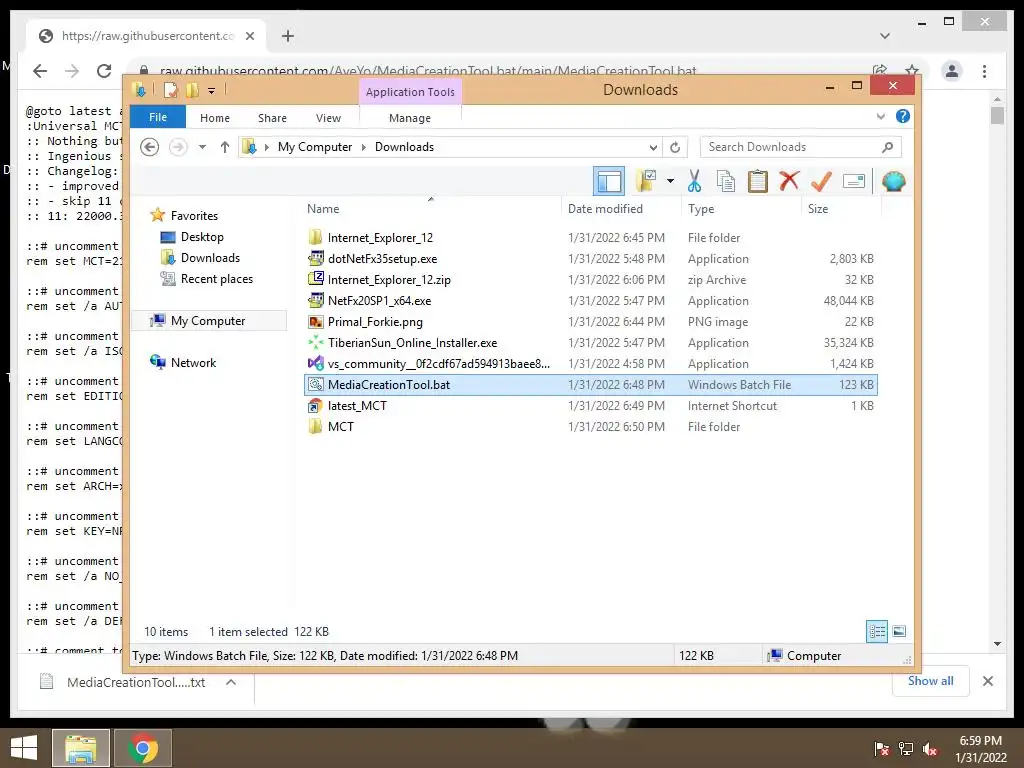Click the orange checkmark Properties icon
Screen dimensions: 1024x768
(x=821, y=181)
